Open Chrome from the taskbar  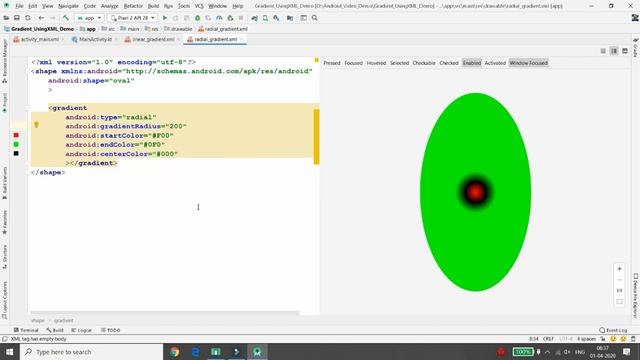pos(175,352)
